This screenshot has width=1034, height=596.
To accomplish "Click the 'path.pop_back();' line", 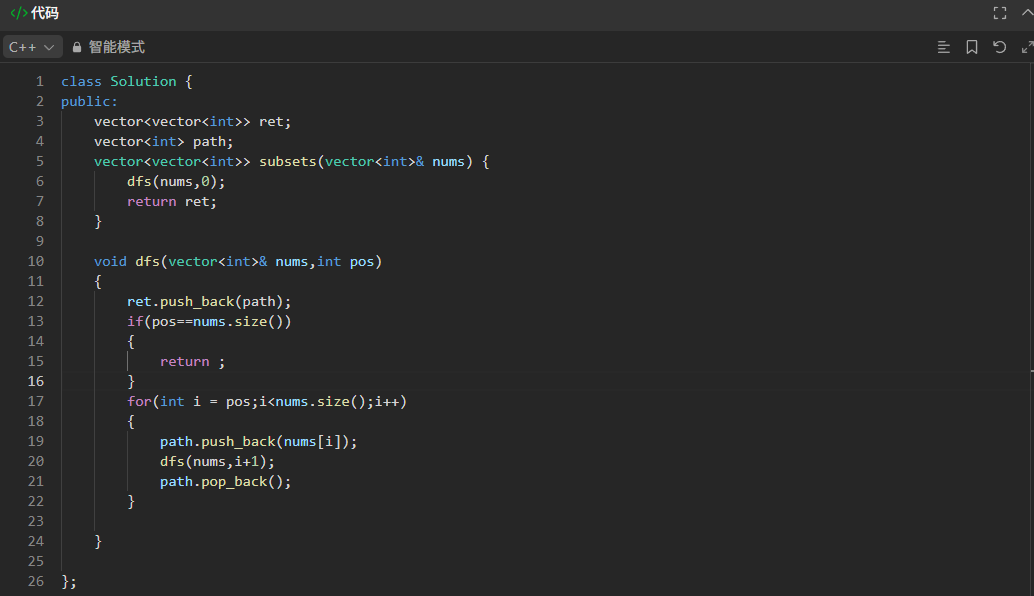I will coord(226,482).
